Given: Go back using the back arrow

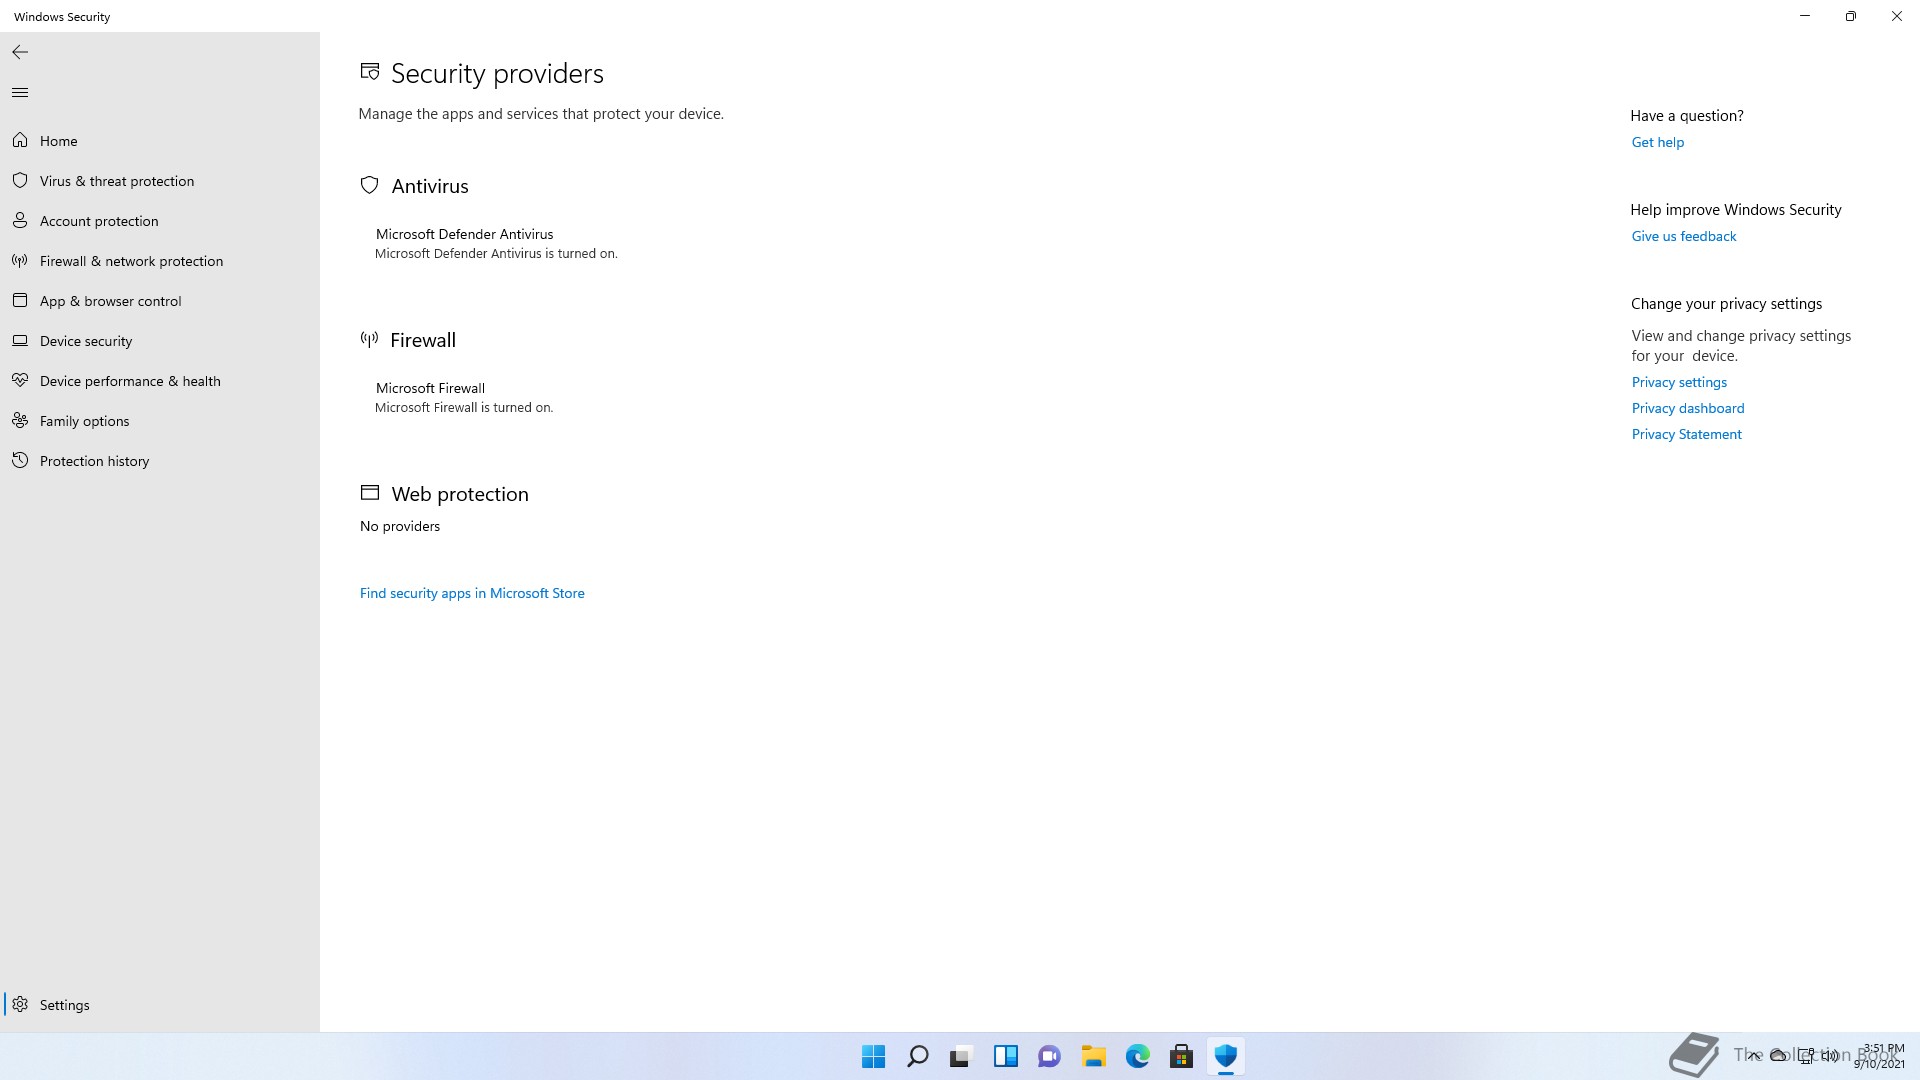Looking at the screenshot, I should 20,52.
